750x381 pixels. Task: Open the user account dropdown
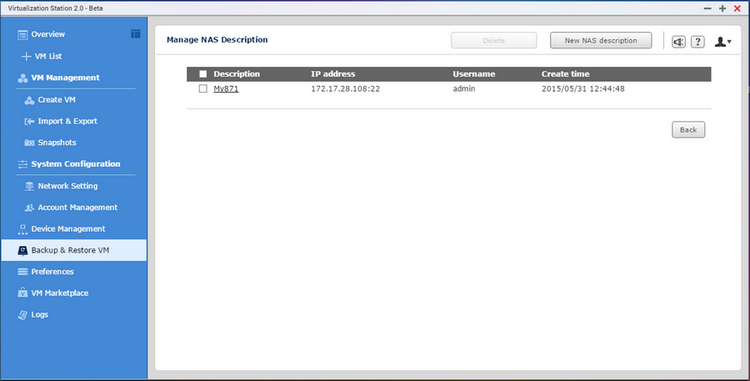click(x=723, y=42)
